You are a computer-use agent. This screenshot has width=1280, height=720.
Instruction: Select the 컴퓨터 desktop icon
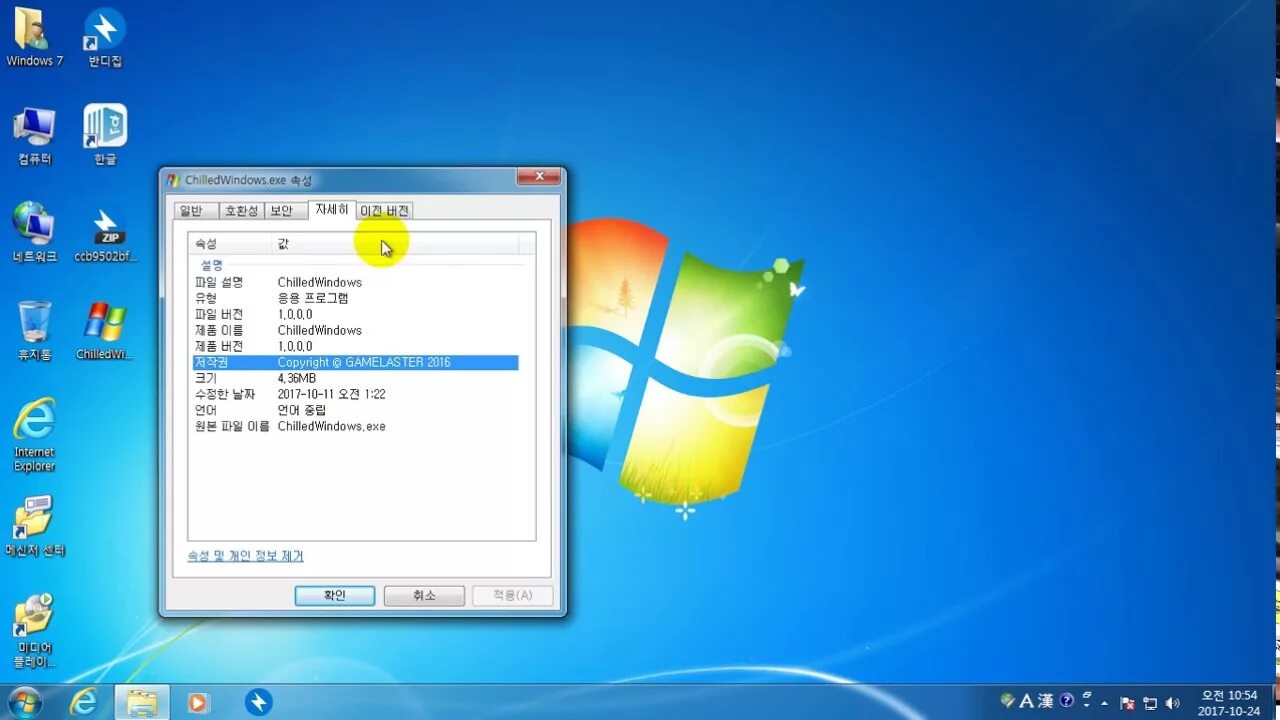pyautogui.click(x=34, y=135)
